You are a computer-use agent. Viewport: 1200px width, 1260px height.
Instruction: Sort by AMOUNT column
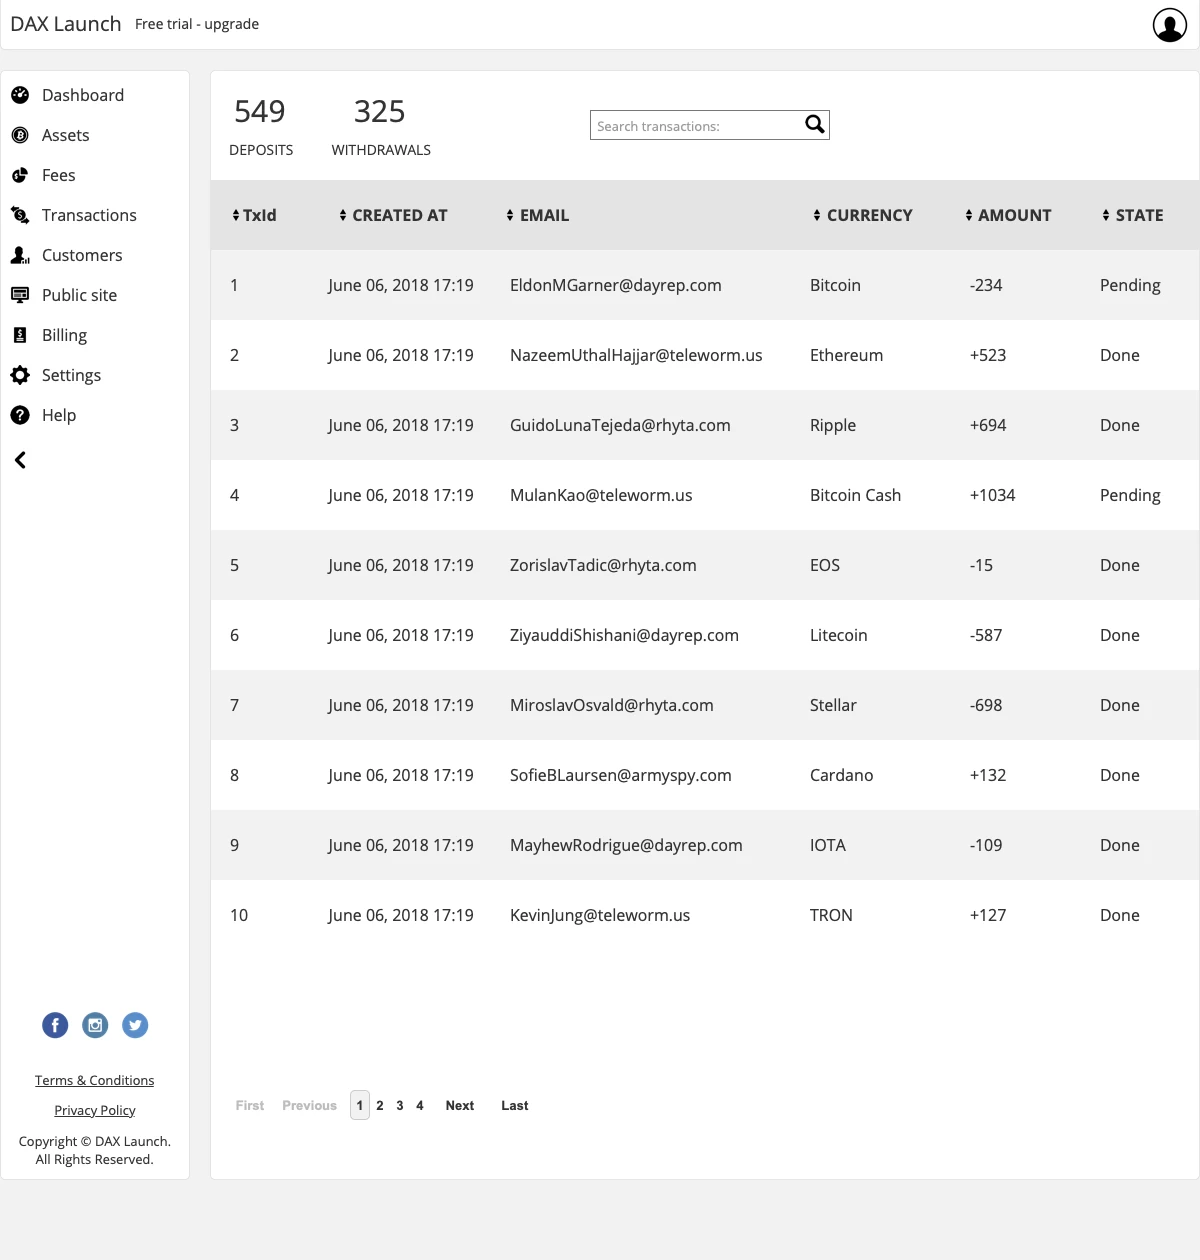[1008, 215]
